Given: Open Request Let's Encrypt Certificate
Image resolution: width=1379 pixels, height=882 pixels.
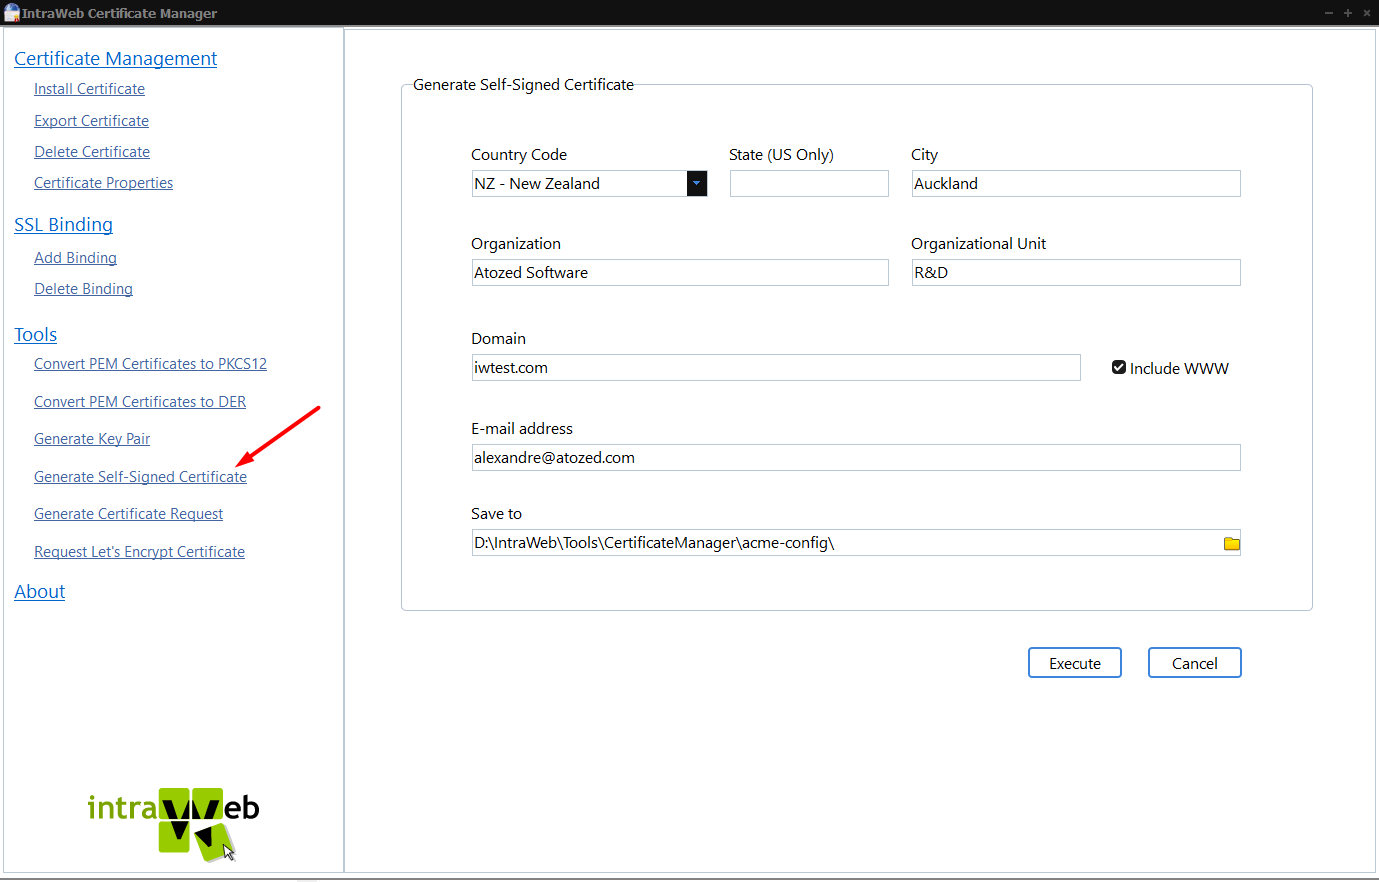Looking at the screenshot, I should [139, 552].
